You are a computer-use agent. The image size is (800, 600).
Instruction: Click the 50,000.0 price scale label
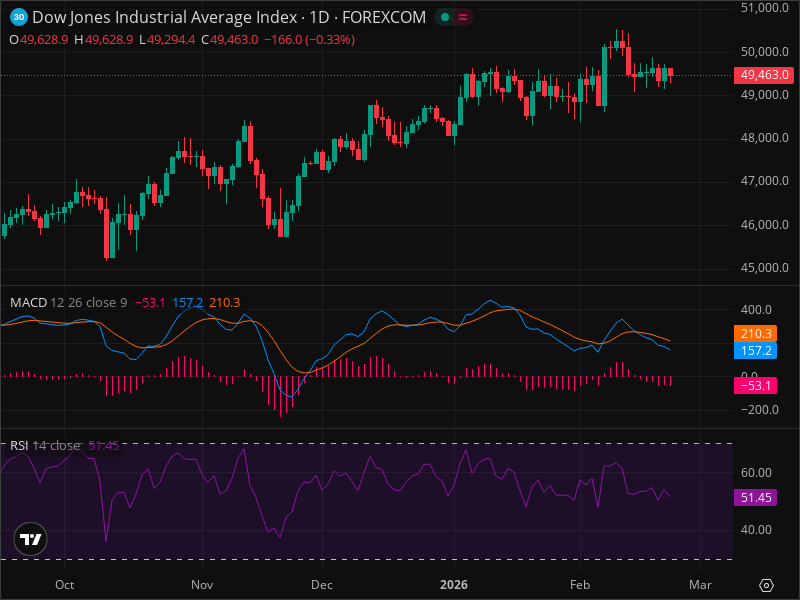click(765, 52)
